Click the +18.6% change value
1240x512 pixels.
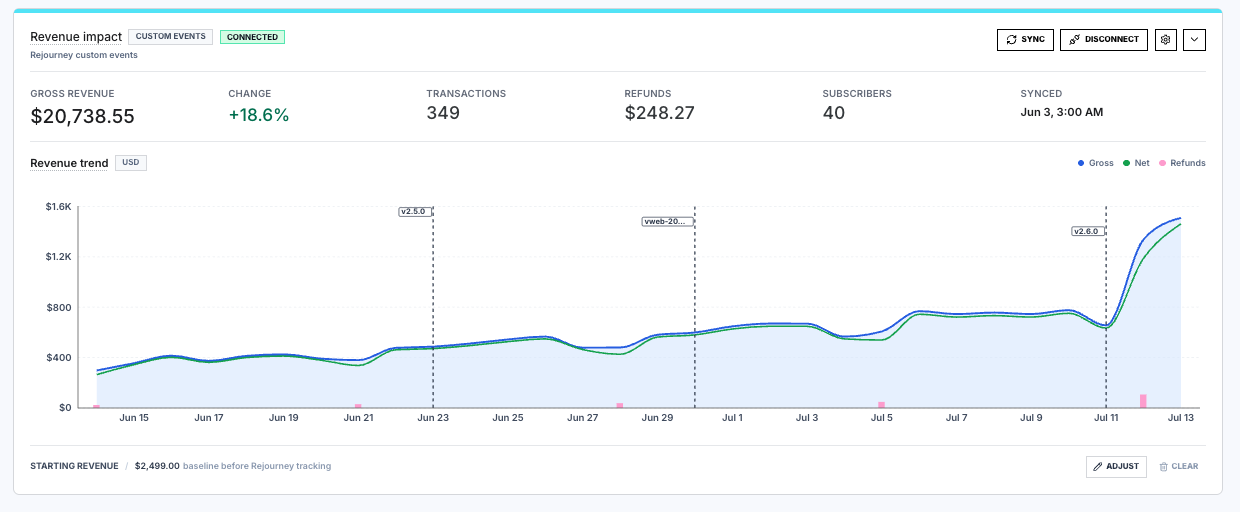point(258,115)
